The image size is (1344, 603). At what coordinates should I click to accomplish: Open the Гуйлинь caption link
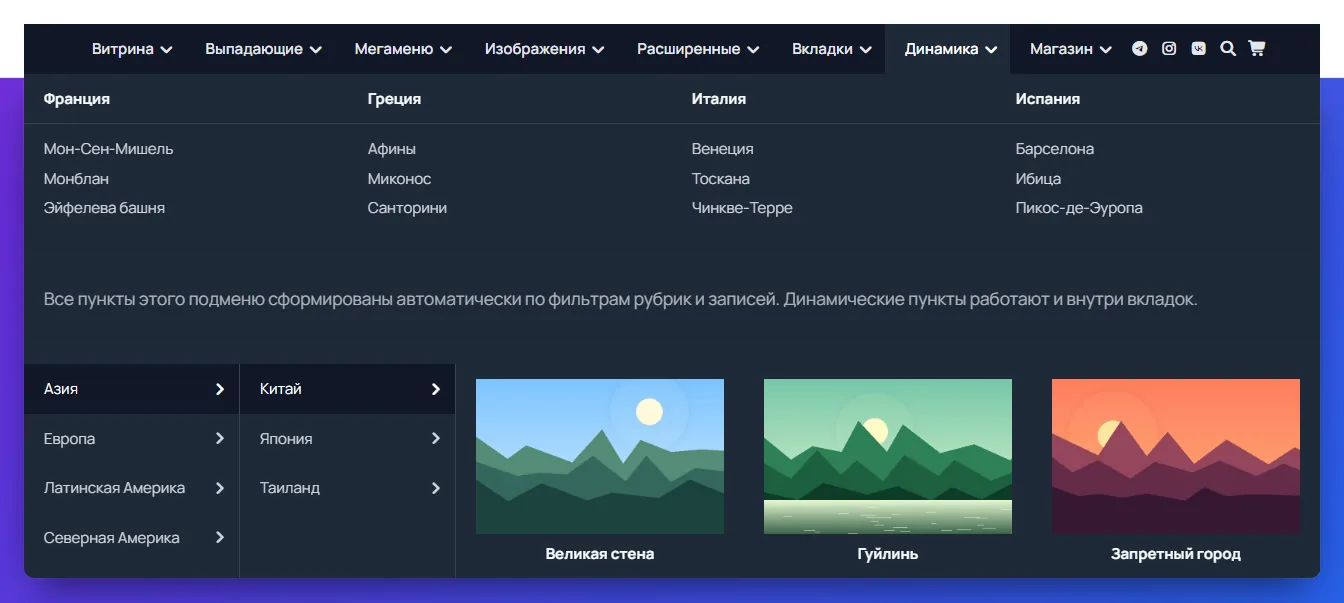click(x=888, y=553)
